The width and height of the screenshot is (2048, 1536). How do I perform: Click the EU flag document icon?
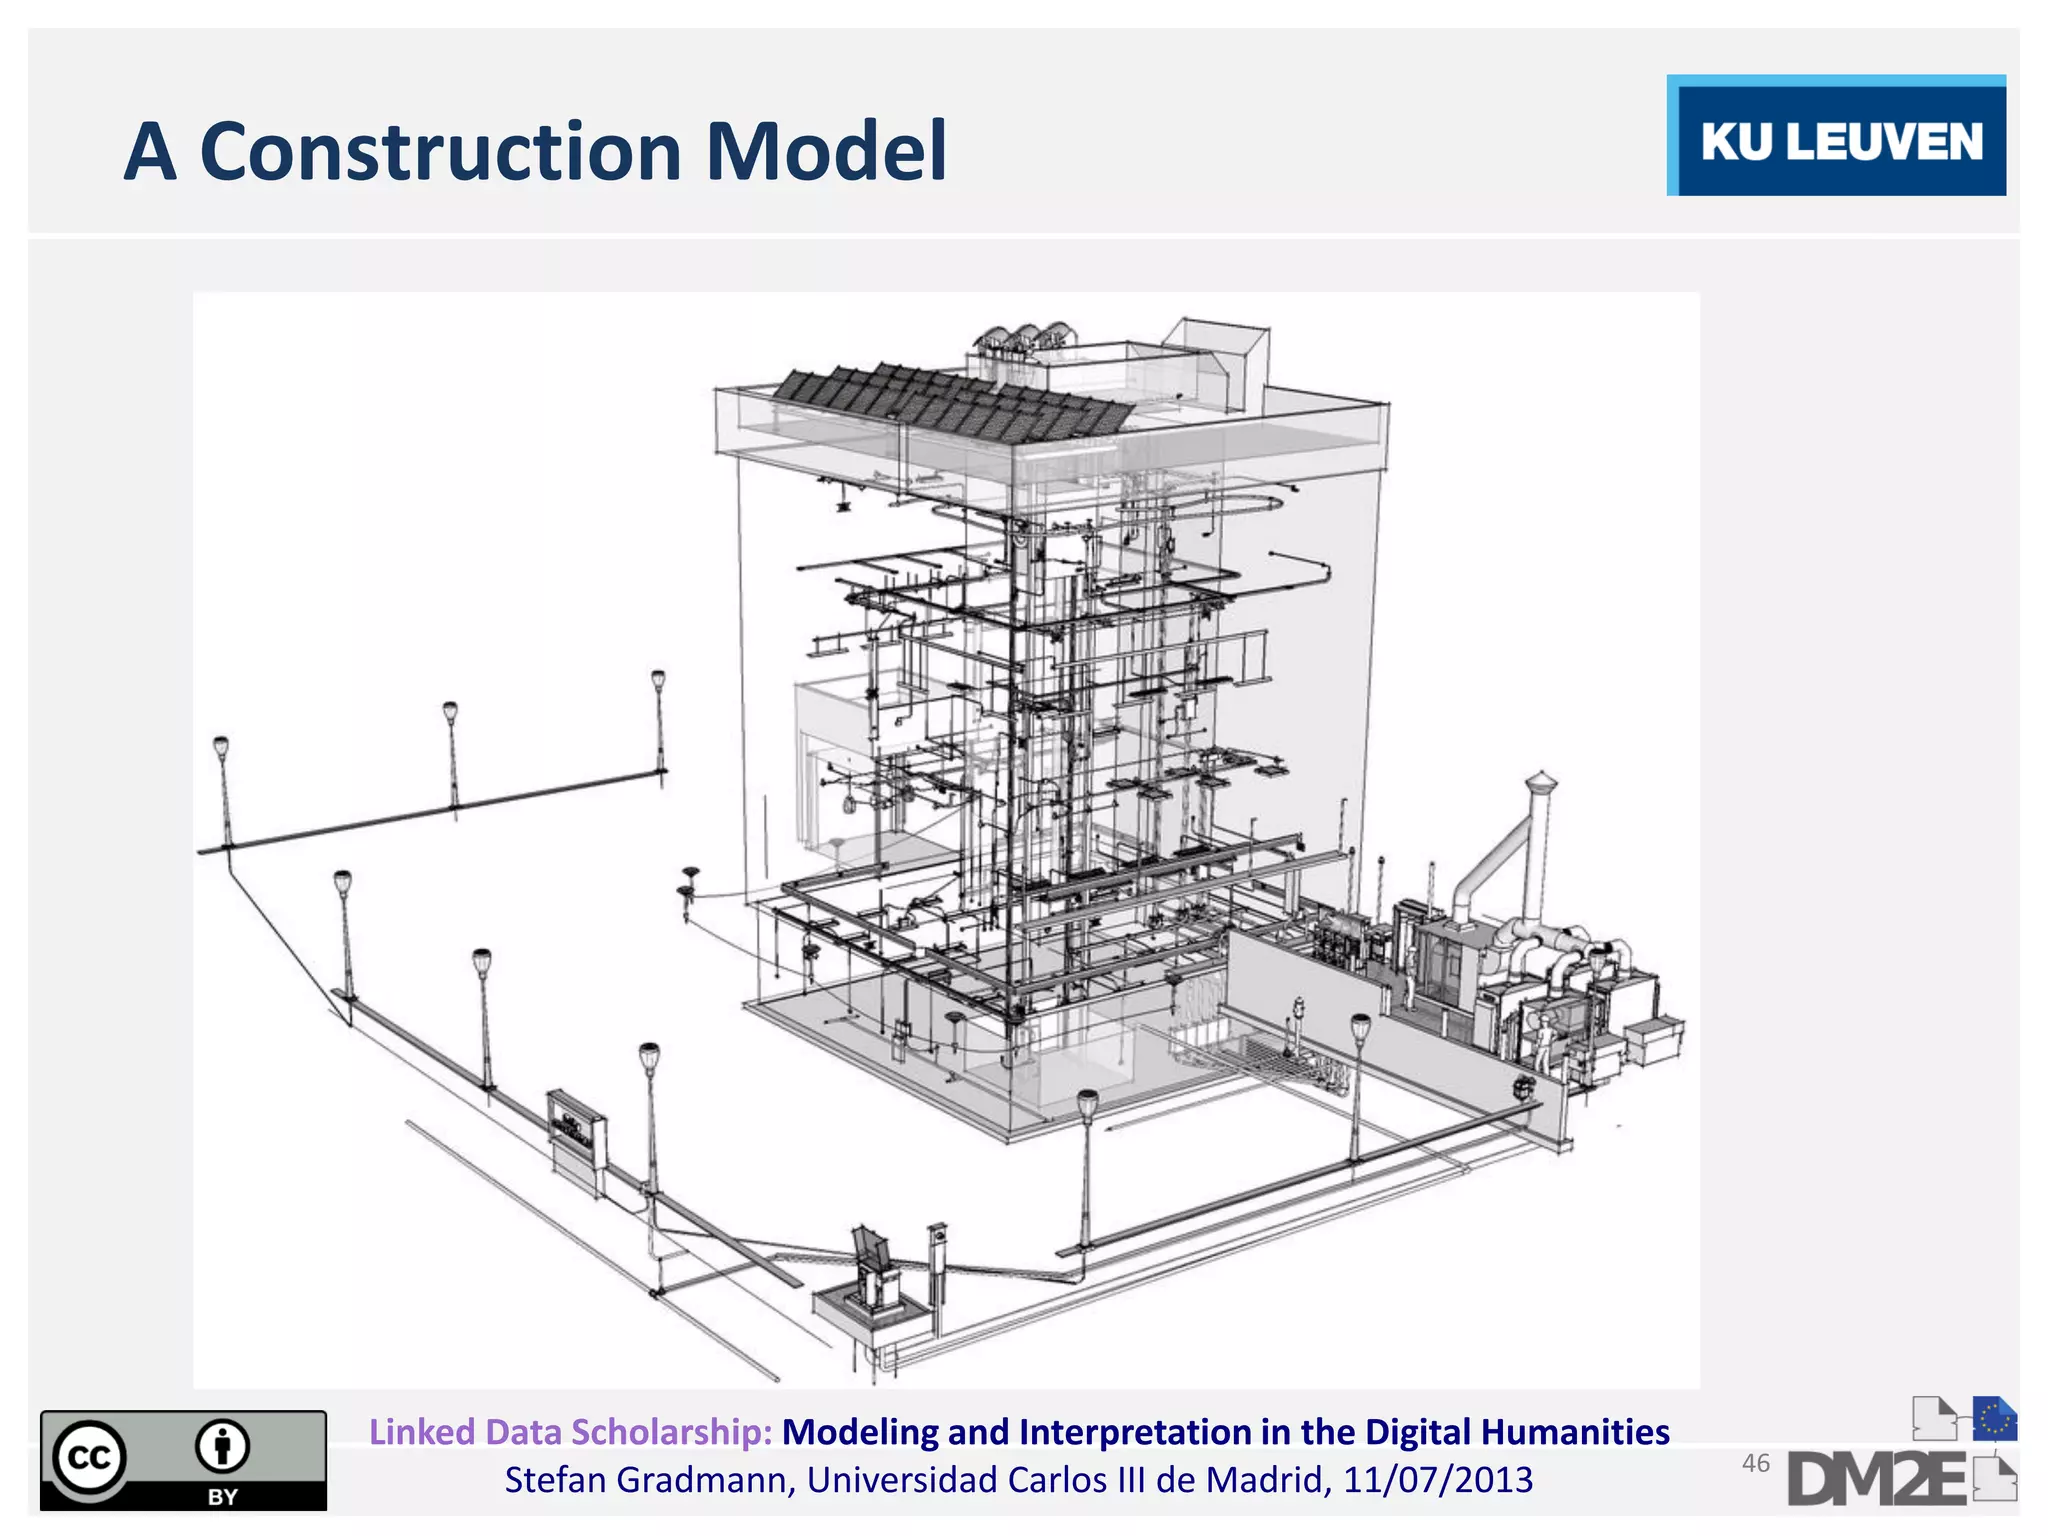coord(1994,1418)
